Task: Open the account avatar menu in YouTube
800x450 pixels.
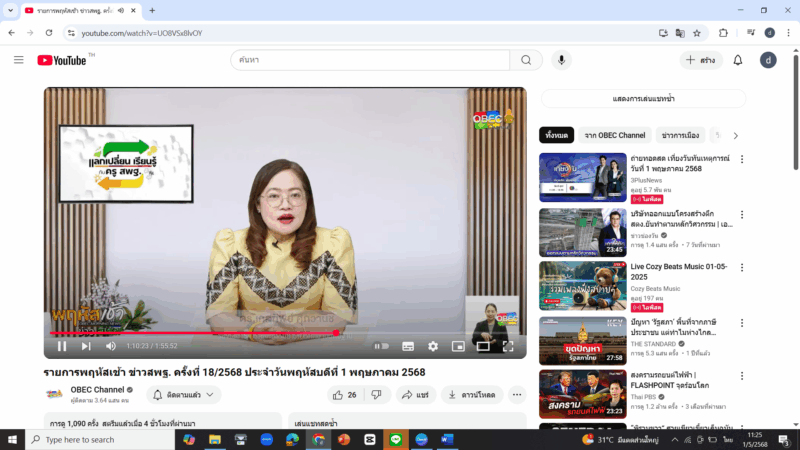Action: (768, 60)
